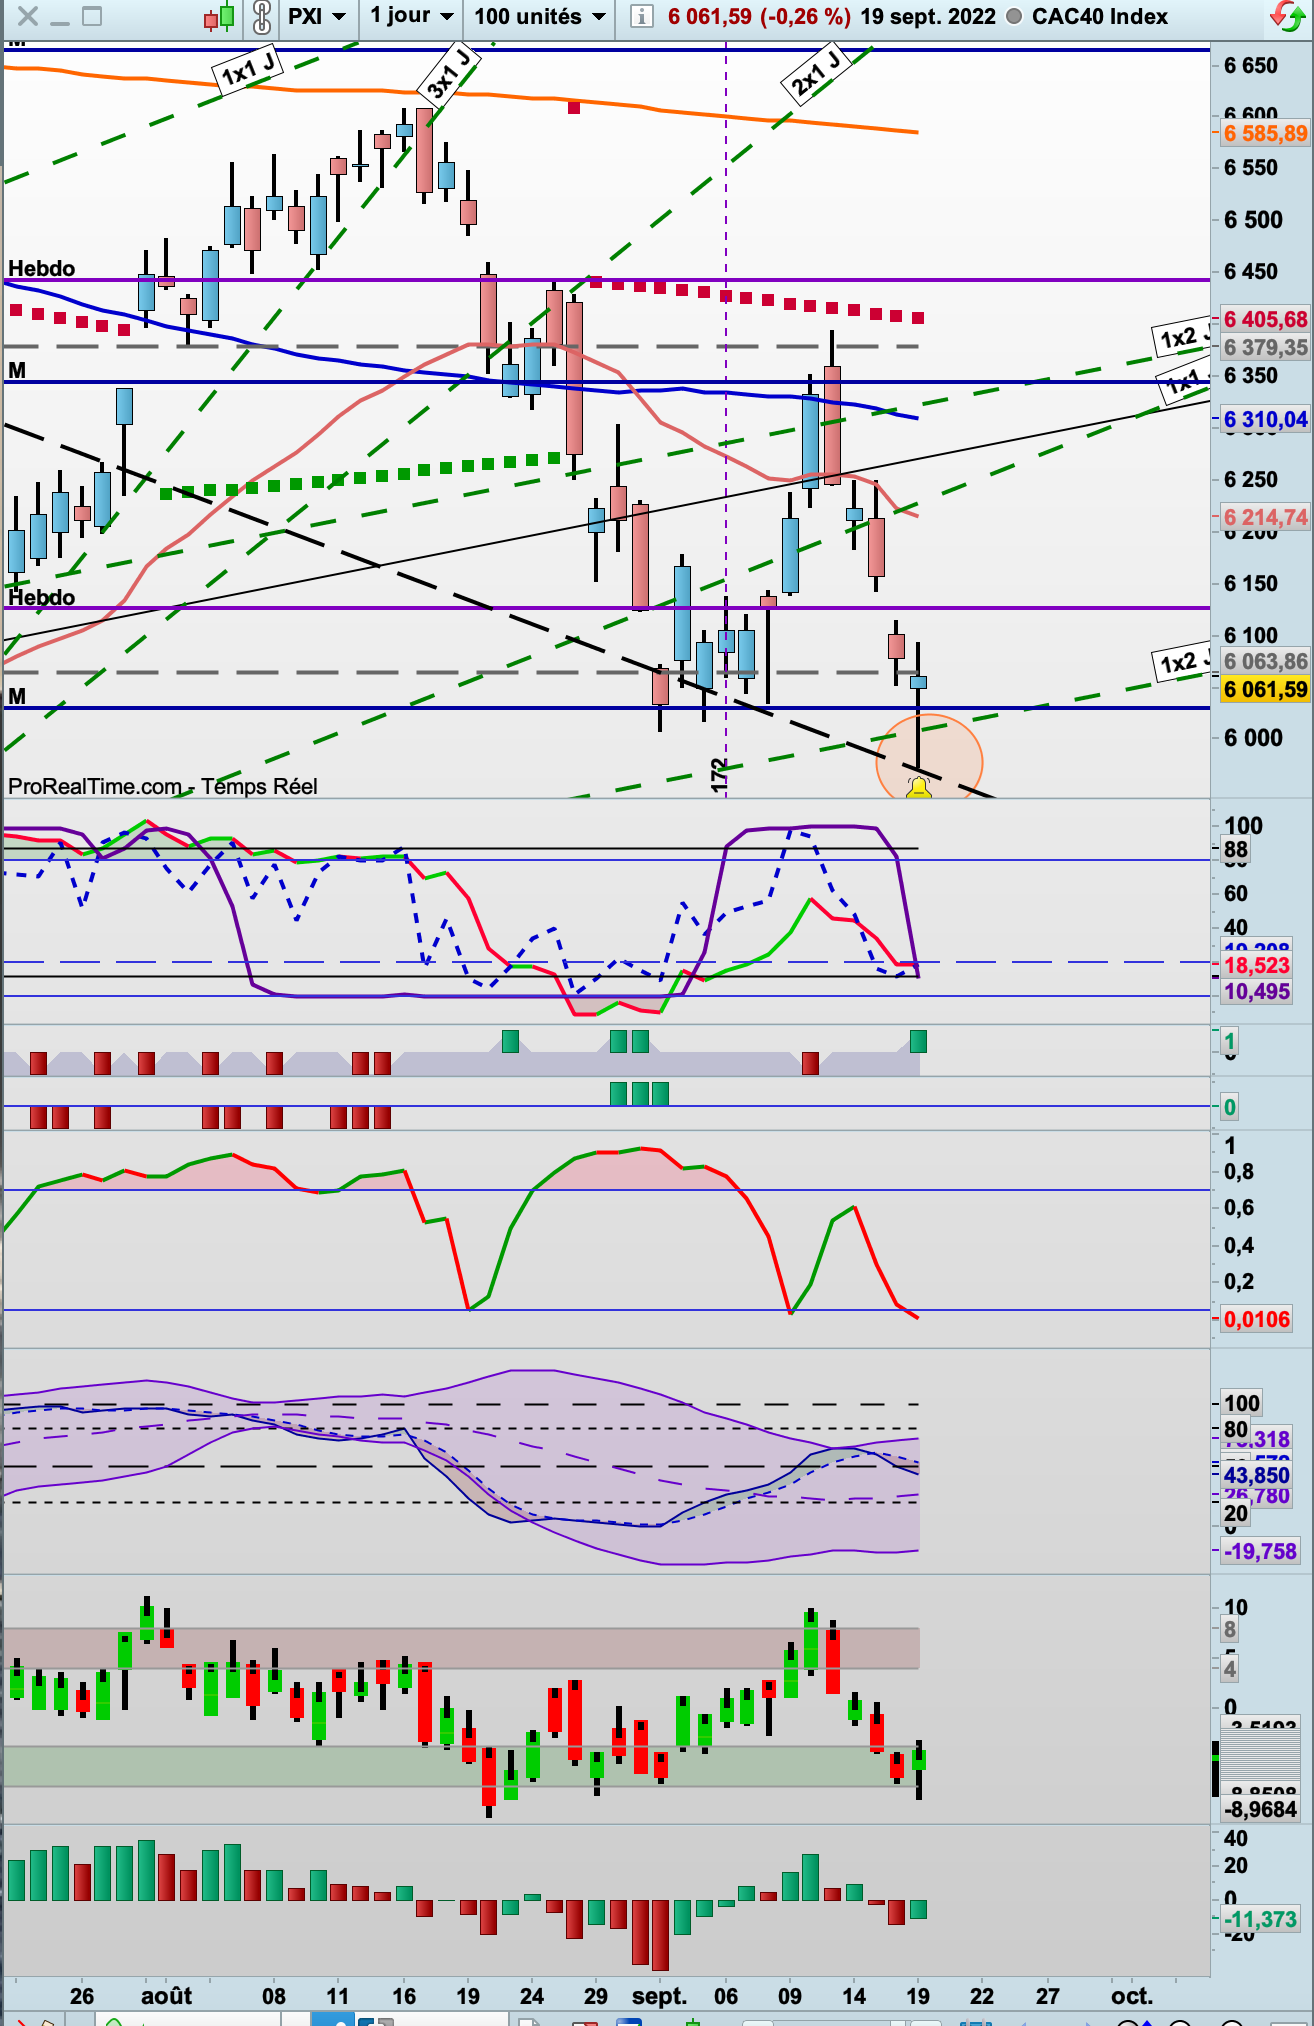The width and height of the screenshot is (1314, 2026).
Task: Expand the '1 jour' timeframe dropdown
Action: (x=411, y=17)
